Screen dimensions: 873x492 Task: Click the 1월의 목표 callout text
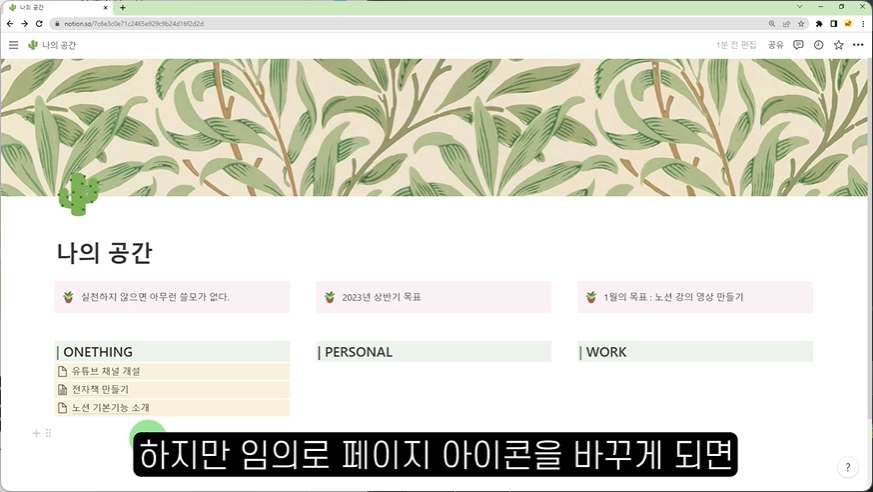click(674, 297)
